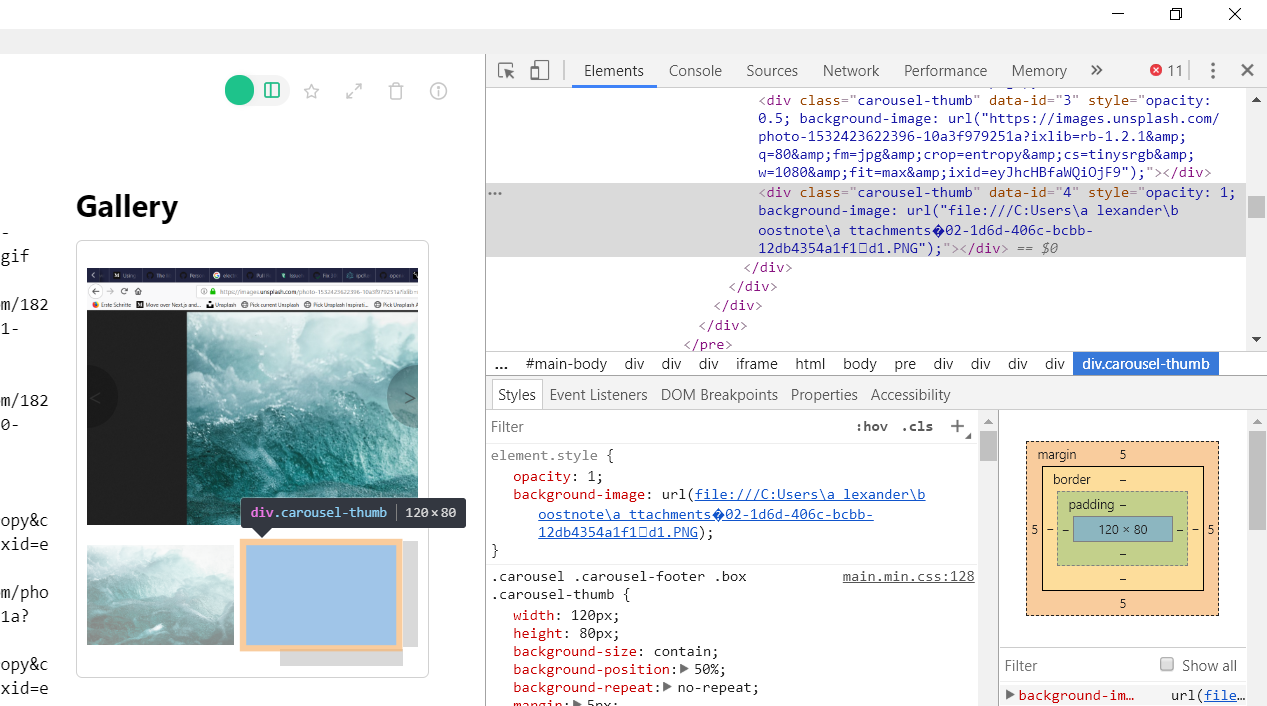Expand note to fullscreen icon
1267x706 pixels.
click(354, 91)
